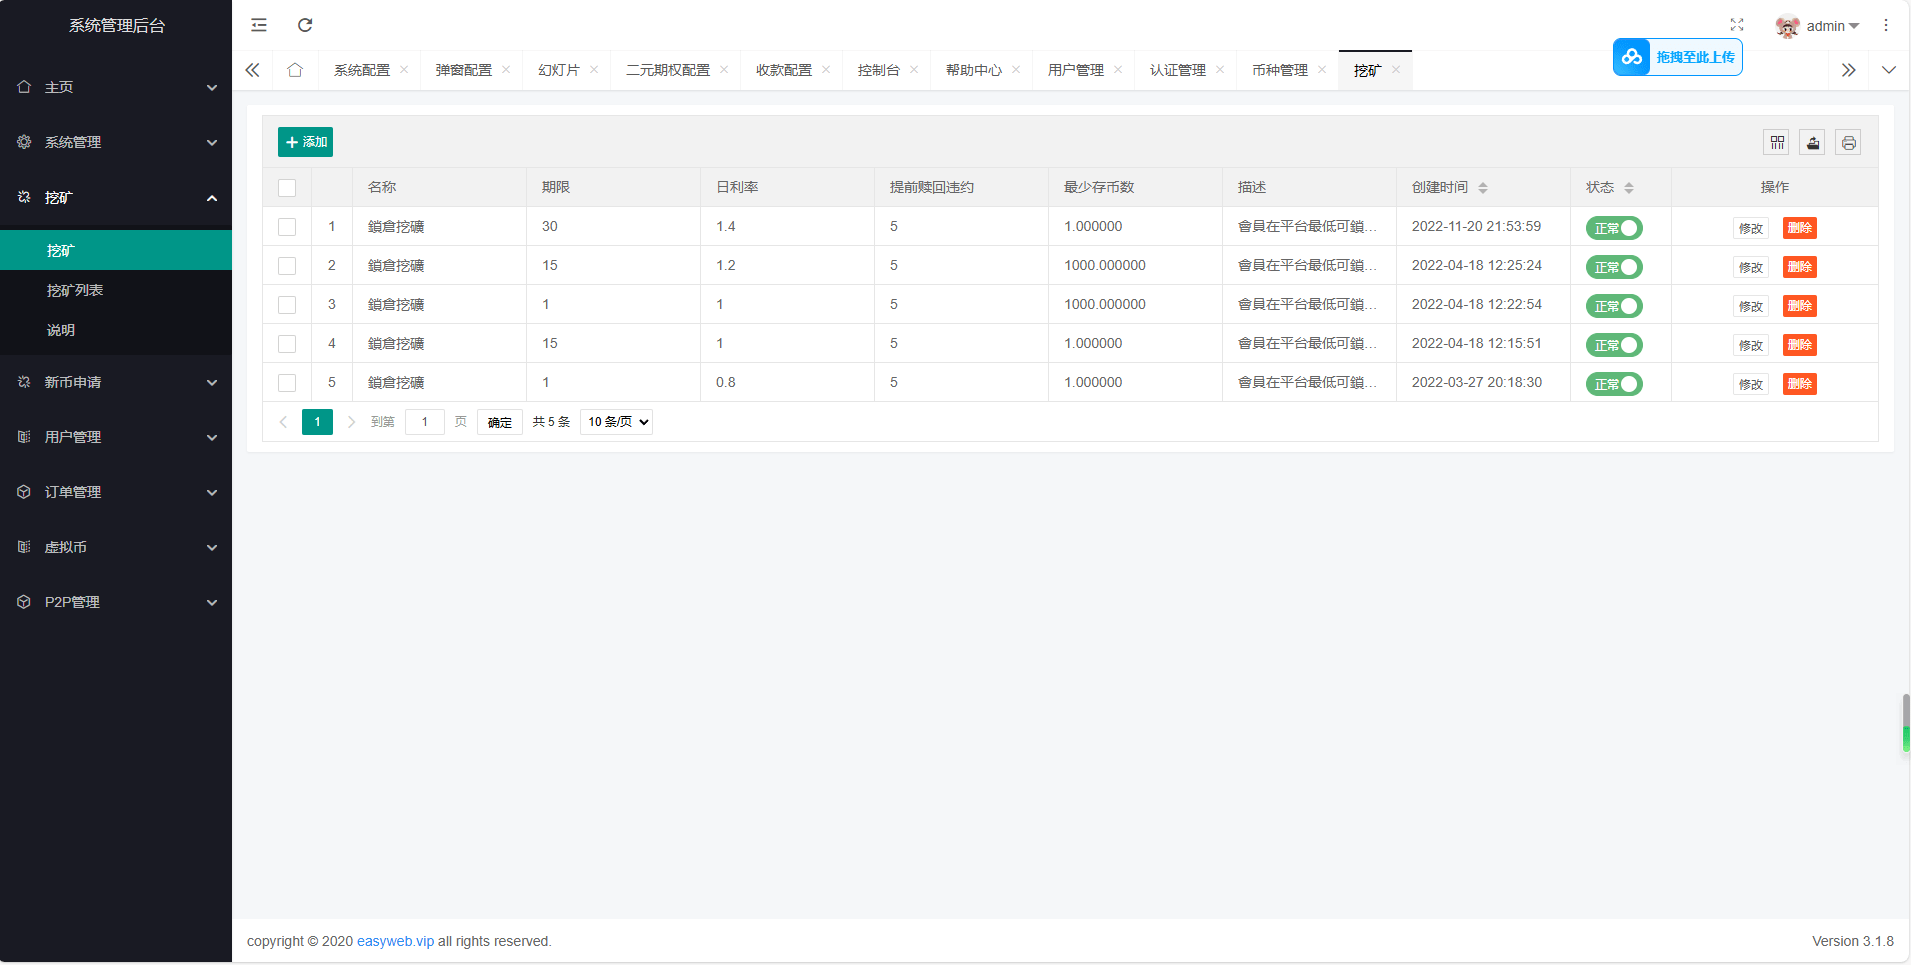Image resolution: width=1911 pixels, height=965 pixels.
Task: Check the checkbox for row 4
Action: 287,344
